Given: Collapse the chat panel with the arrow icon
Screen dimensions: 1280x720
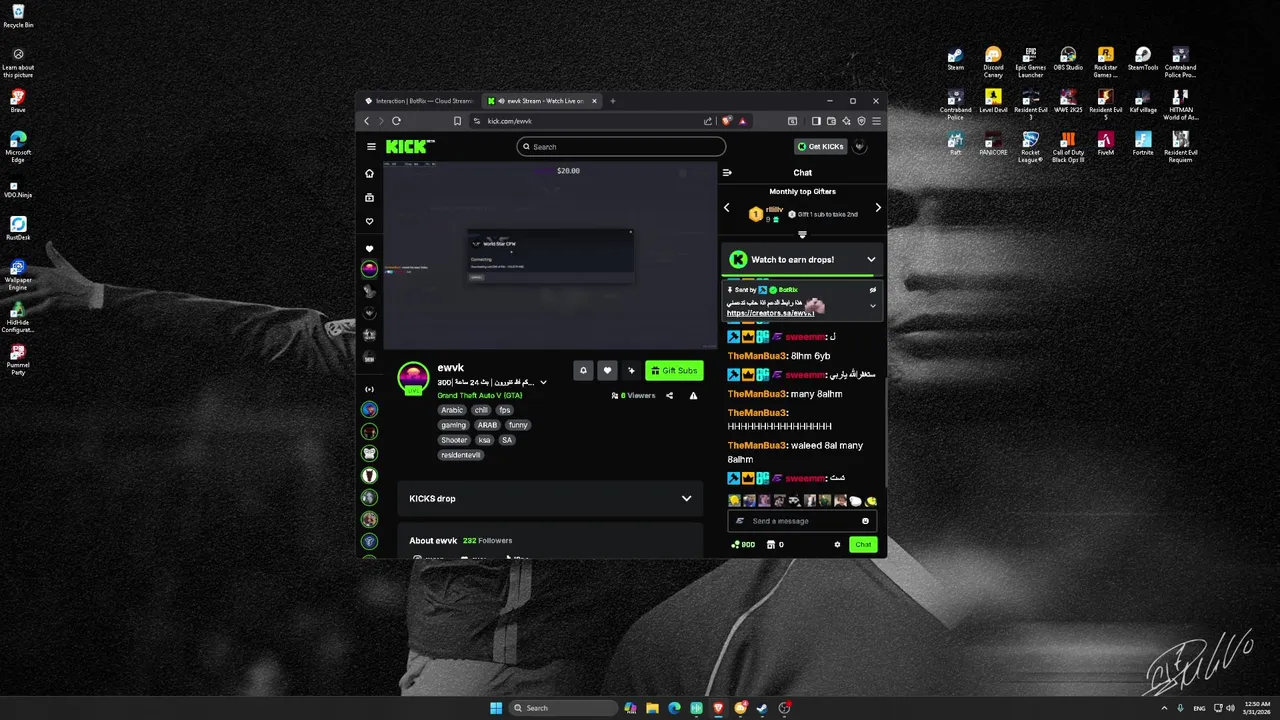Looking at the screenshot, I should tap(727, 172).
